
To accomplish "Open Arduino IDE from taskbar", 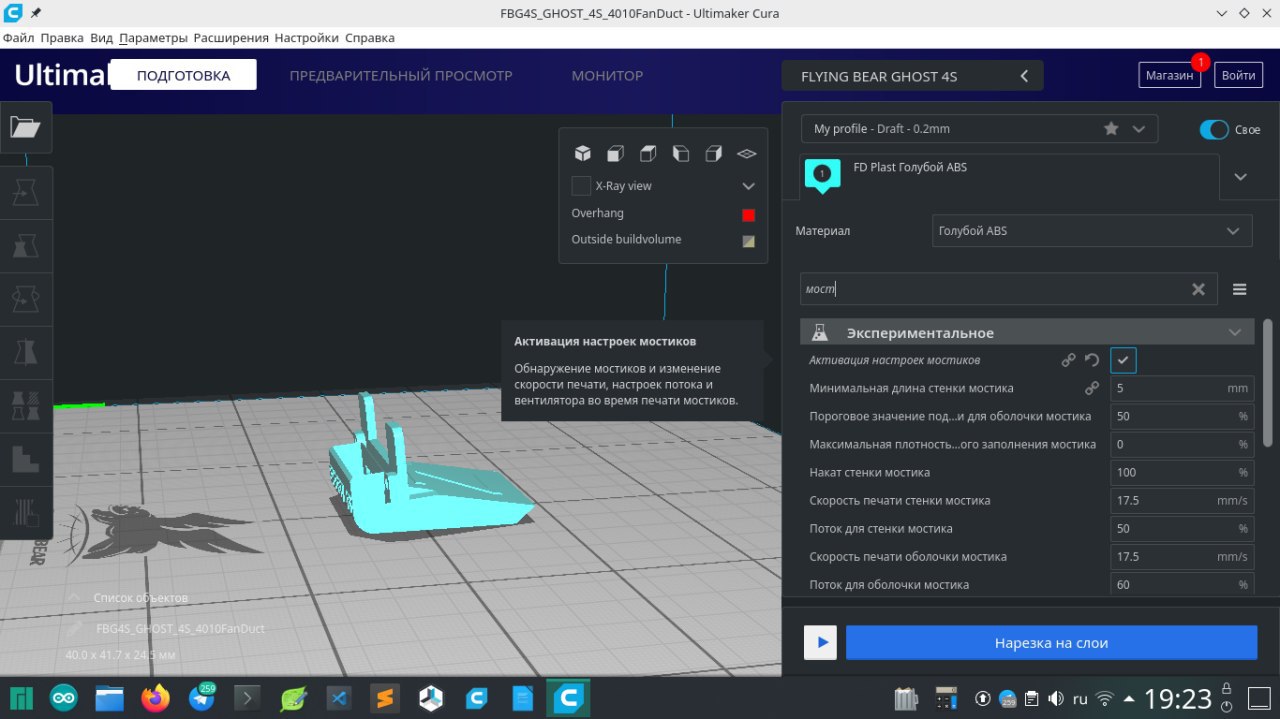I will (63, 698).
